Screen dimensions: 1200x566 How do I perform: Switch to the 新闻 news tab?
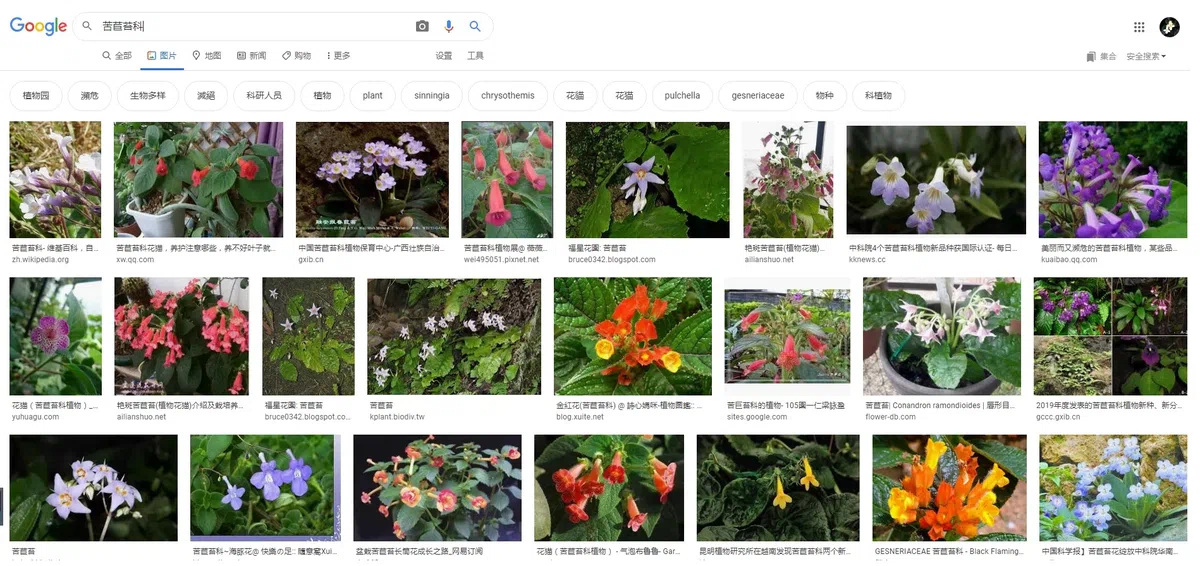click(251, 56)
